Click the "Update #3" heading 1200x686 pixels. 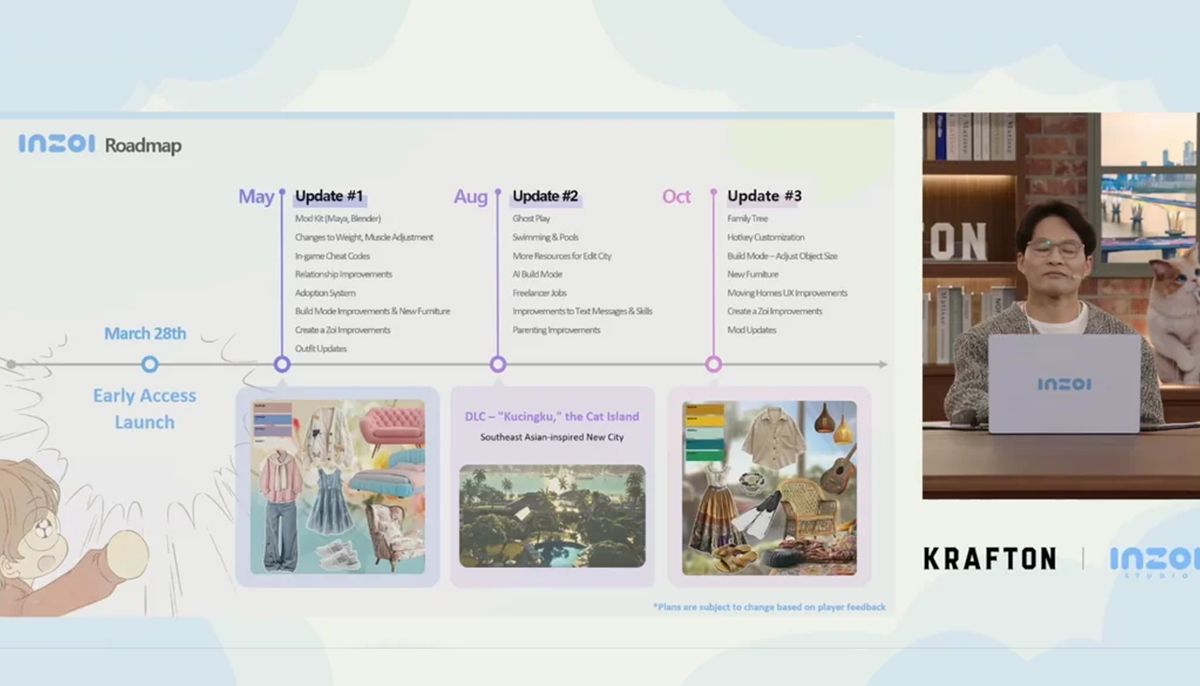coord(764,196)
